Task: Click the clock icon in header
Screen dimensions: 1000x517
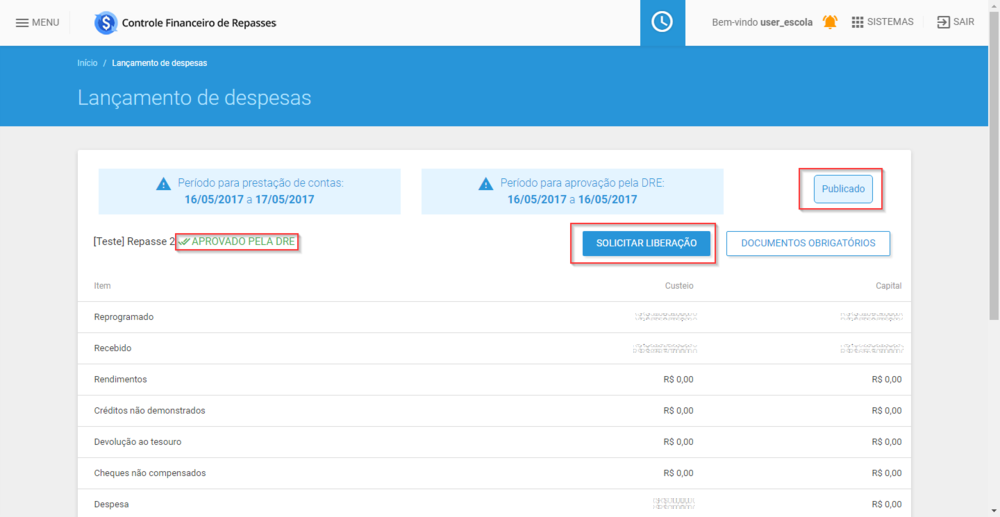Action: click(662, 23)
